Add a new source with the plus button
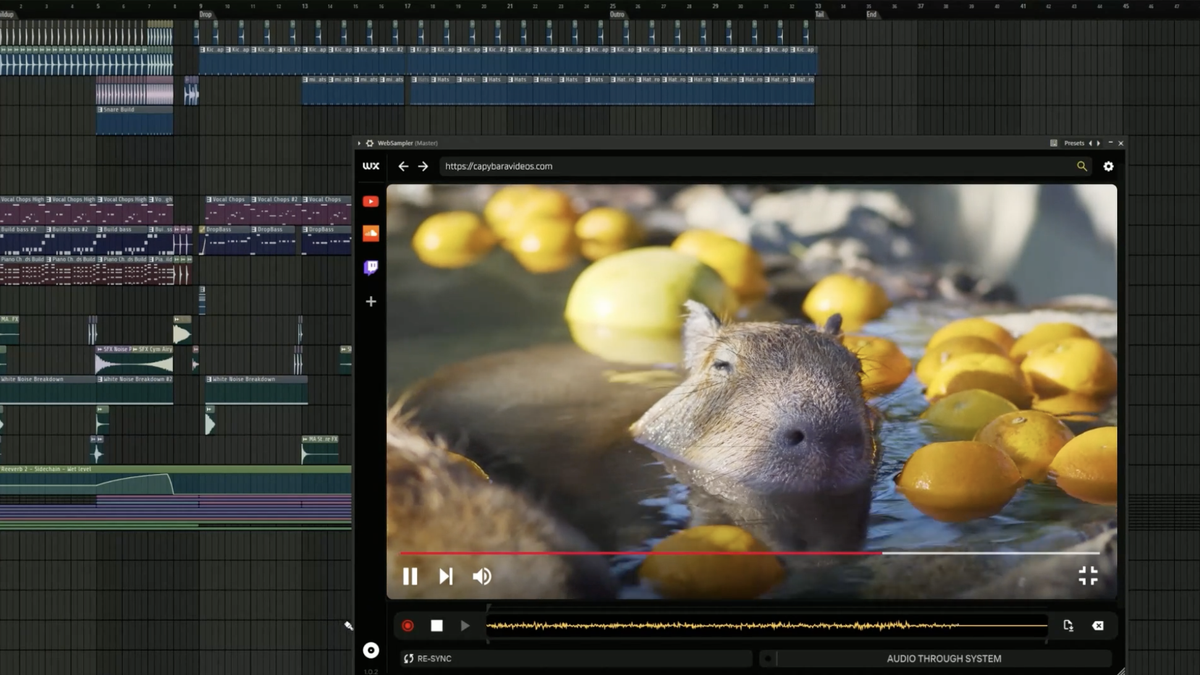1200x675 pixels. coord(371,301)
